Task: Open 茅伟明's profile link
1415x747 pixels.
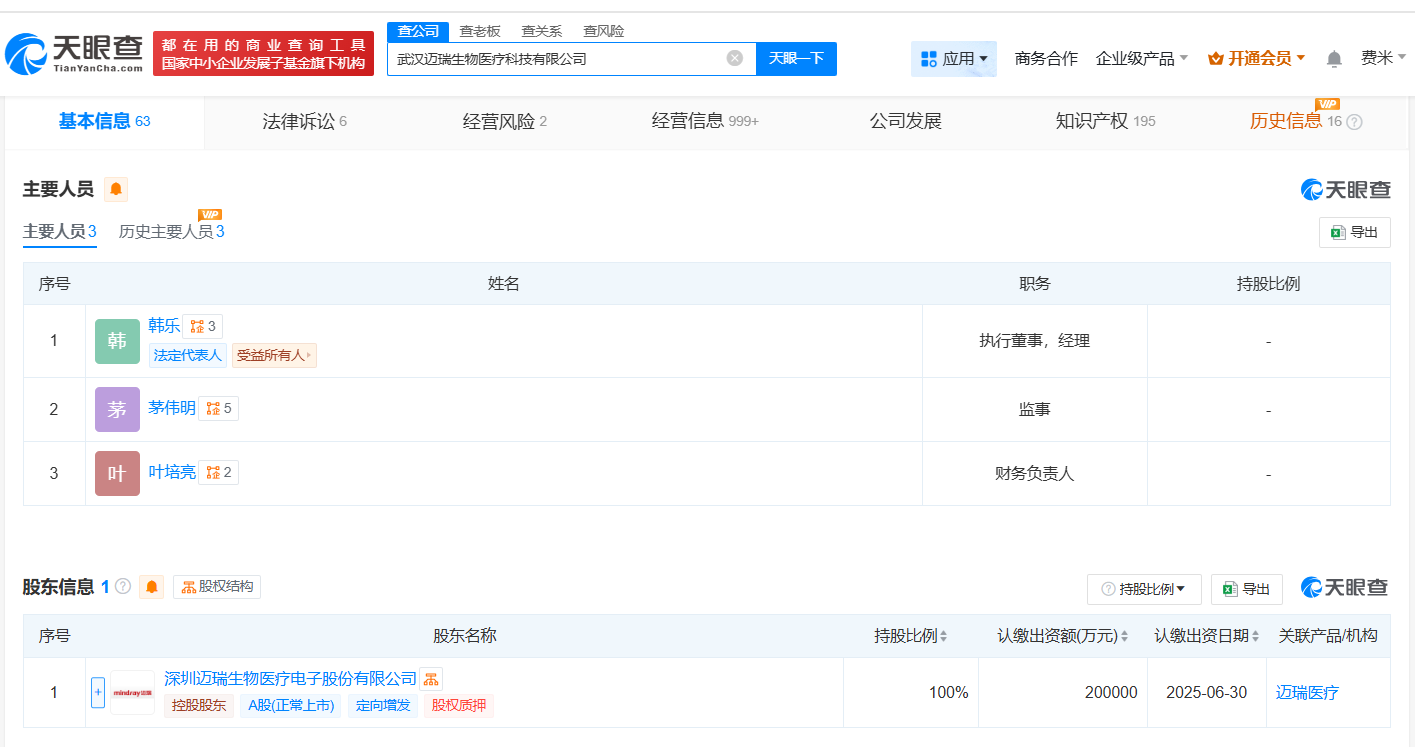Action: [172, 407]
